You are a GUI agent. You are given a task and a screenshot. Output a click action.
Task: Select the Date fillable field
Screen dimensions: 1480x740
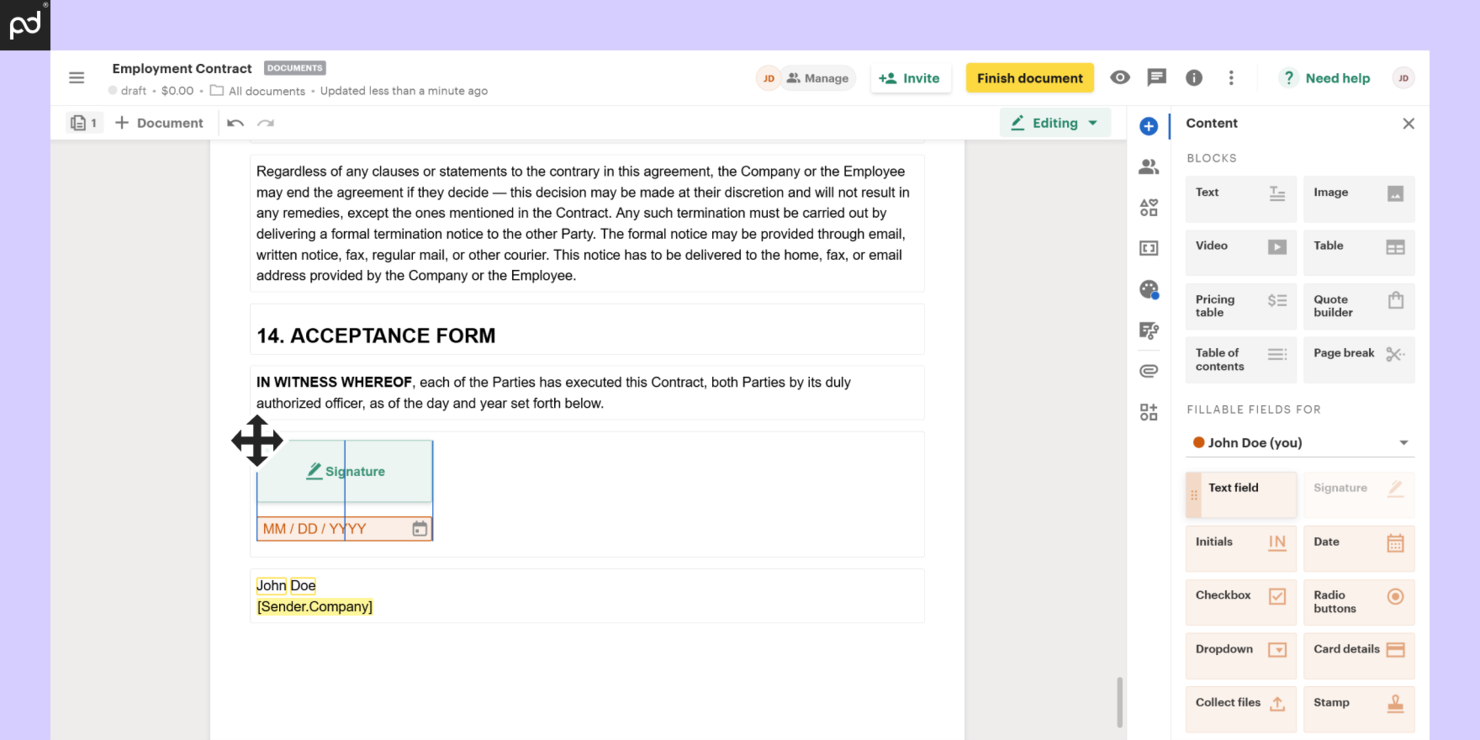pyautogui.click(x=1359, y=548)
